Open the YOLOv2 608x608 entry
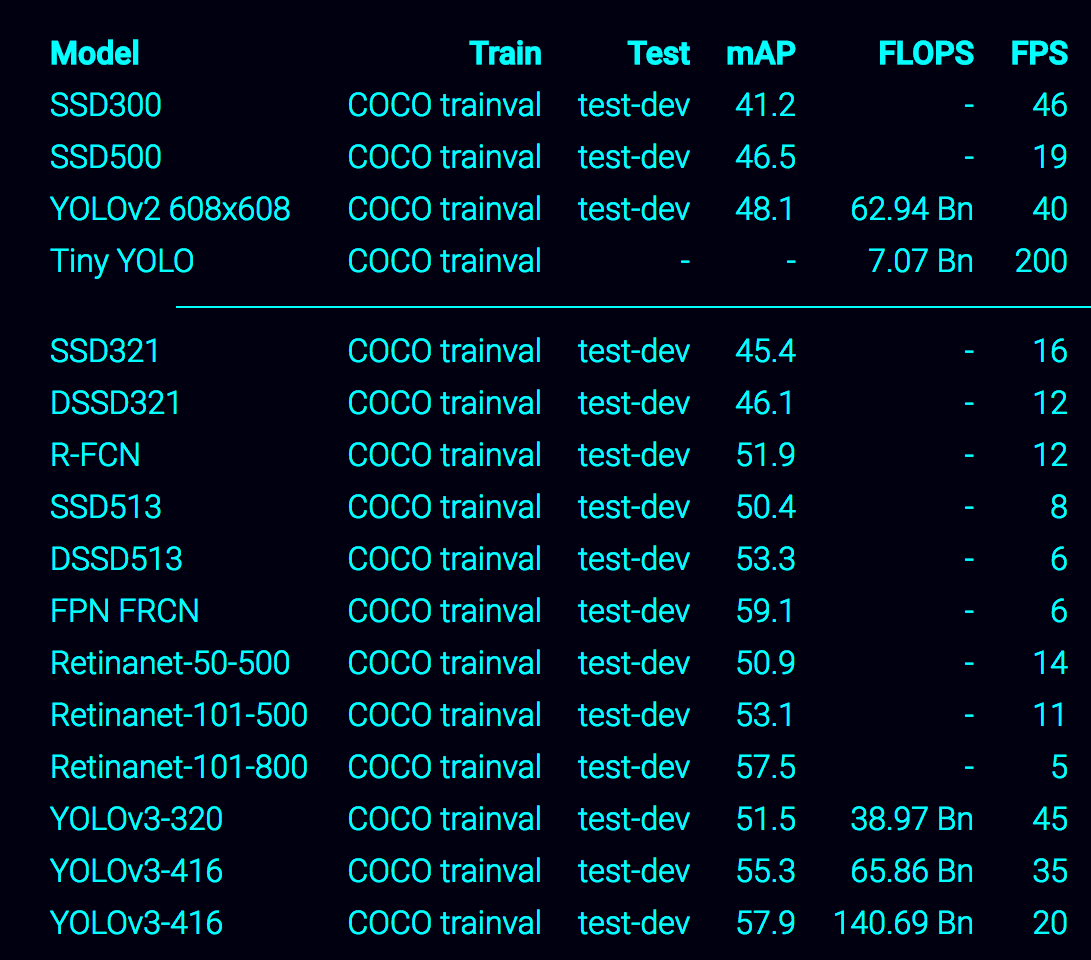This screenshot has width=1091, height=960. (x=170, y=209)
